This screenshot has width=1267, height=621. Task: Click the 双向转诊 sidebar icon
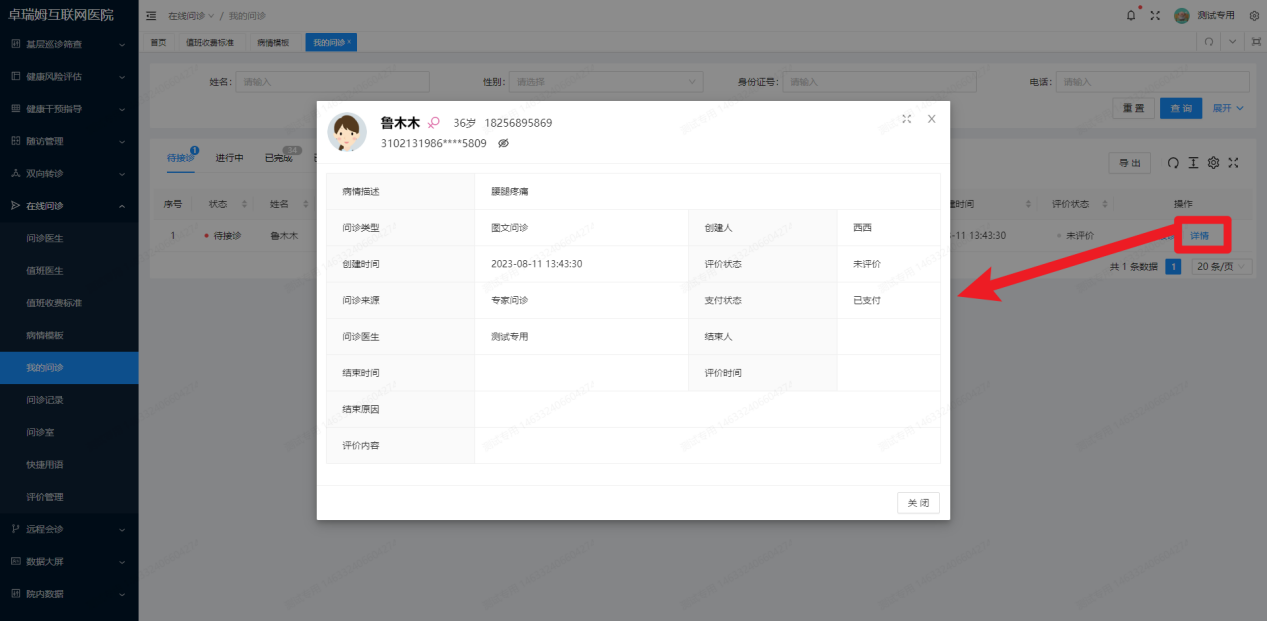click(x=15, y=173)
